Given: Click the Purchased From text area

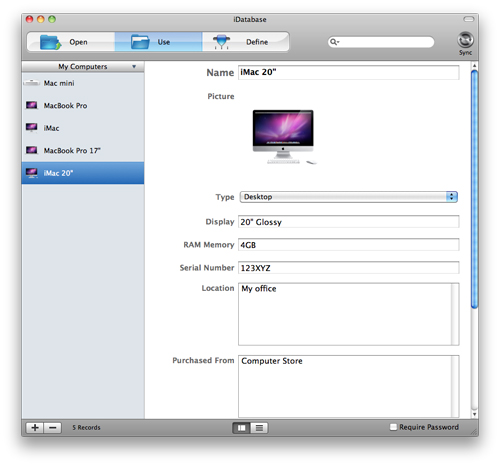Looking at the screenshot, I should (349, 386).
